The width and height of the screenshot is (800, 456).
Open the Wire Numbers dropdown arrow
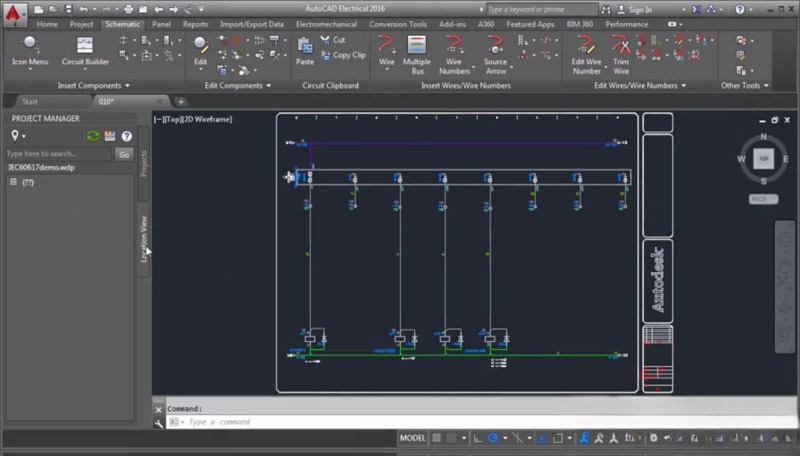pyautogui.click(x=473, y=67)
